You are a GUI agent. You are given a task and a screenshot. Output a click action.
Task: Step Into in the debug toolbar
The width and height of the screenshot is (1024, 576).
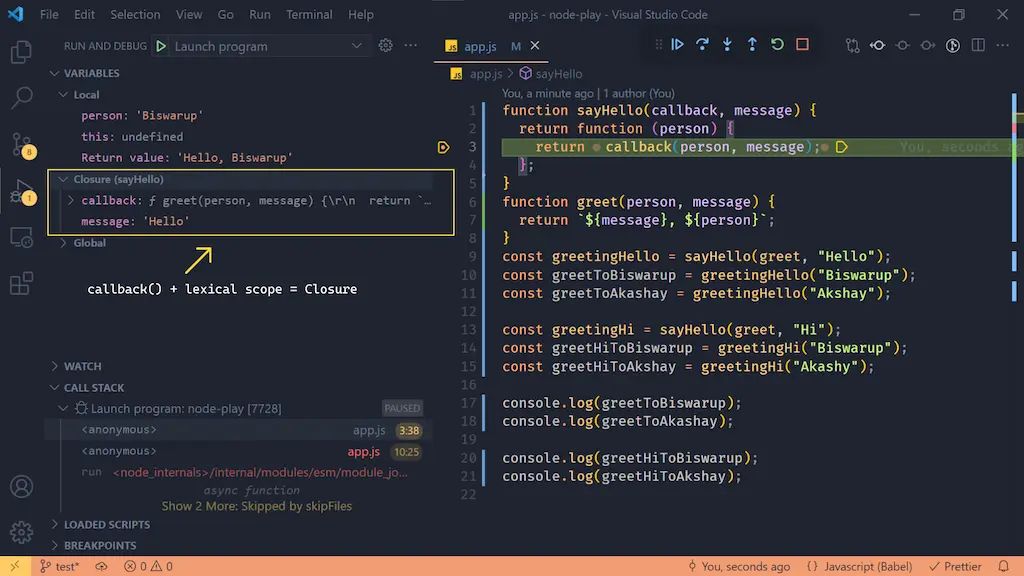(727, 44)
